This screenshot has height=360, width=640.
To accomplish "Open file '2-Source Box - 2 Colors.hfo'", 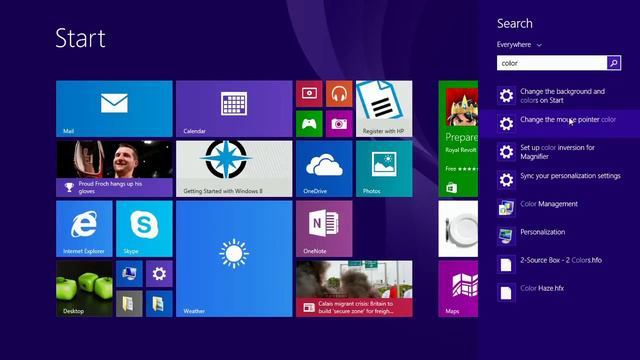I will coord(559,264).
